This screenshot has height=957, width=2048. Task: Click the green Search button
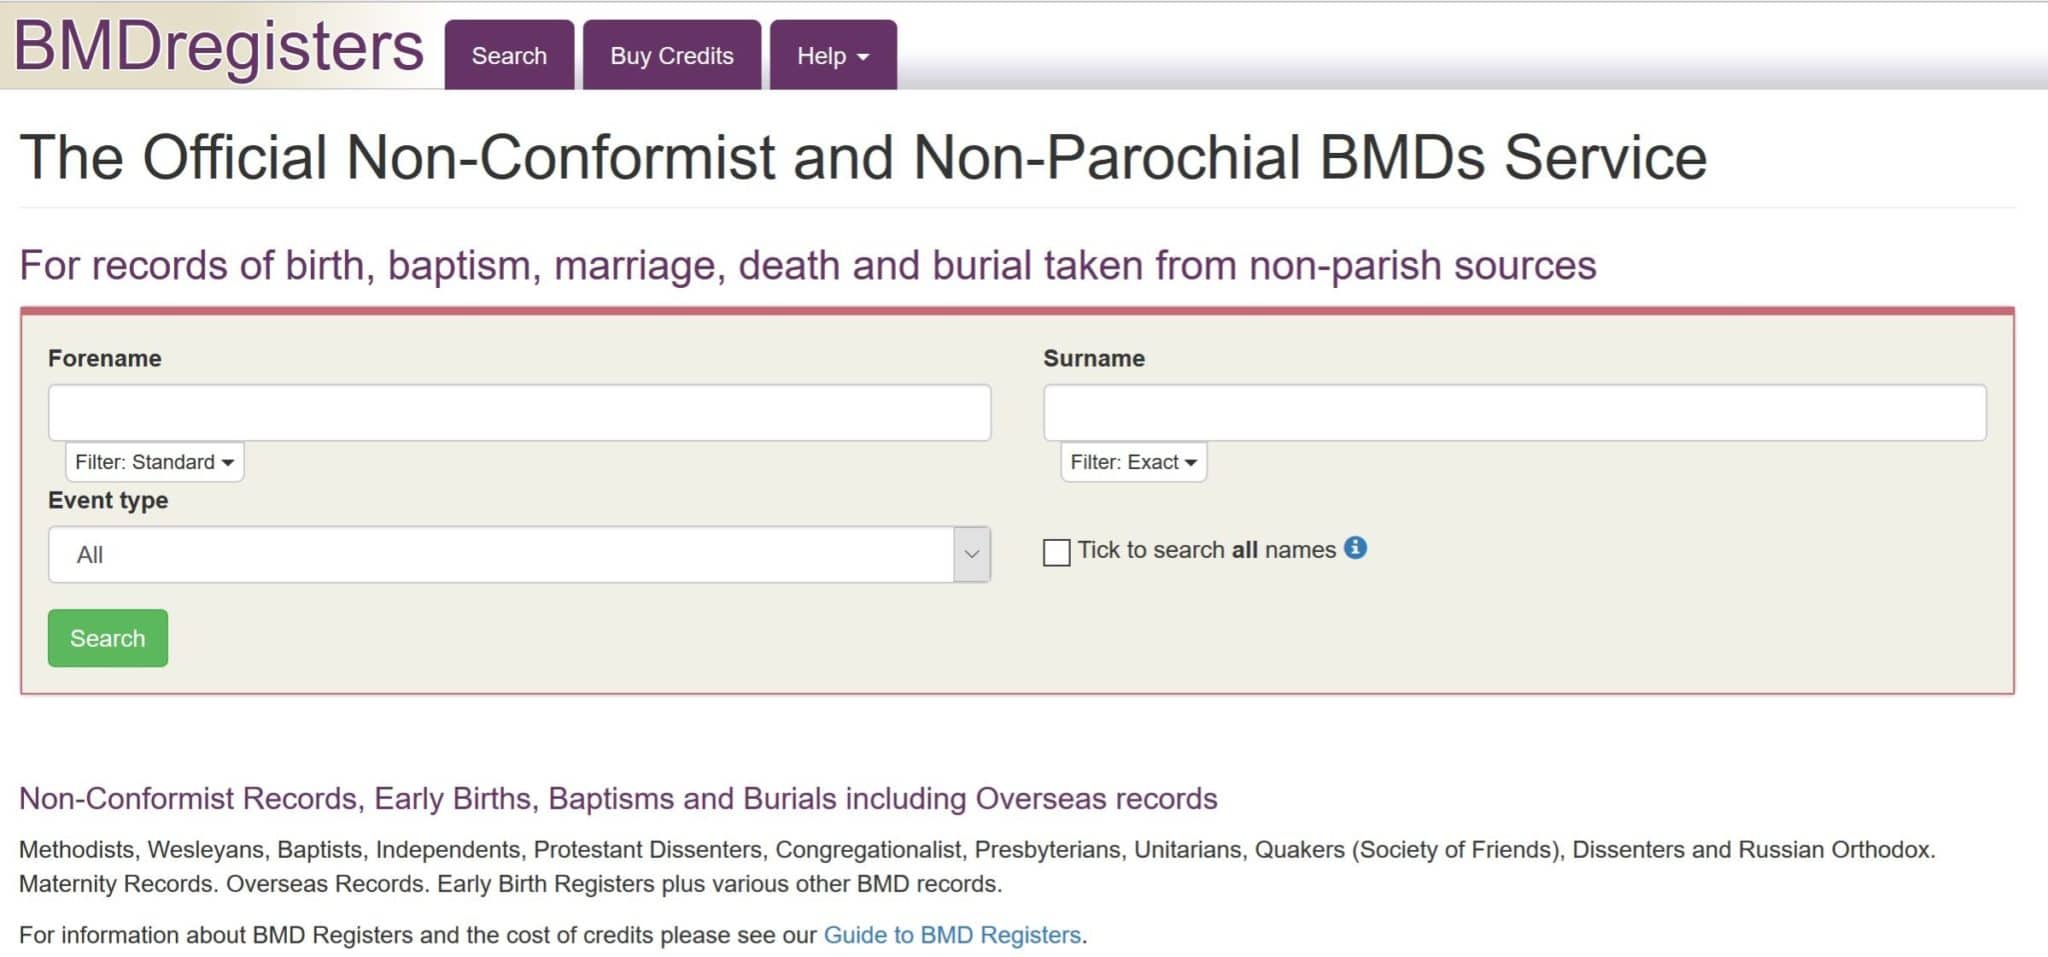tap(108, 638)
